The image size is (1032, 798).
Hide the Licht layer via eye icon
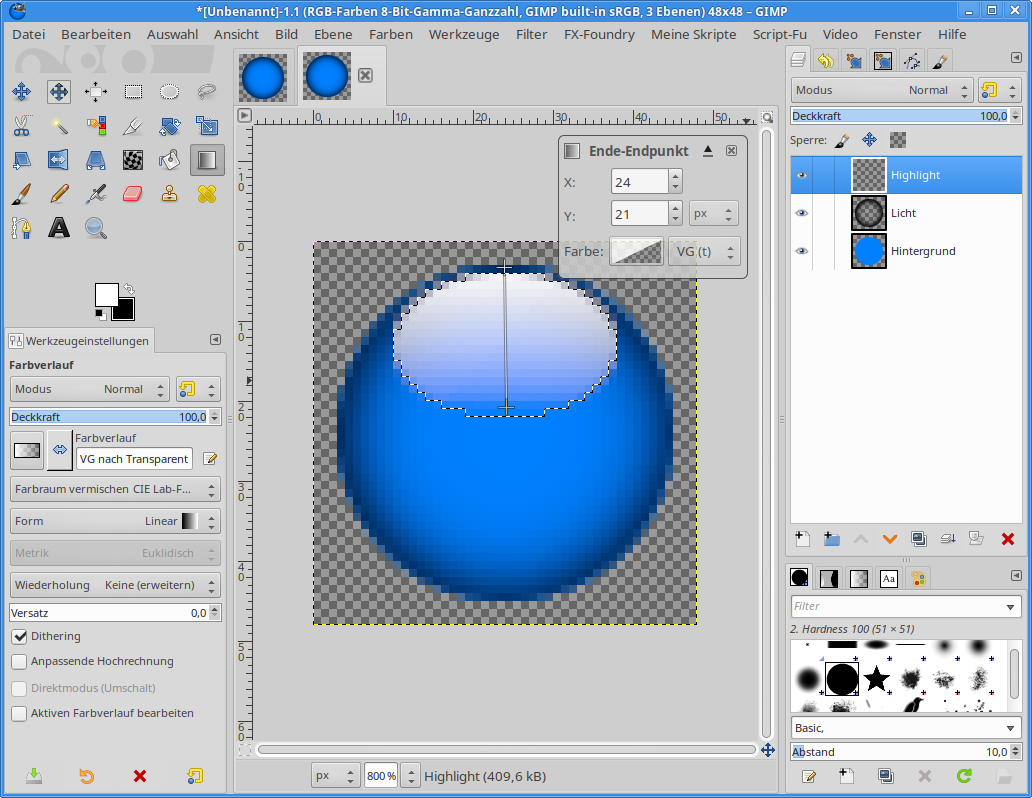tap(801, 213)
